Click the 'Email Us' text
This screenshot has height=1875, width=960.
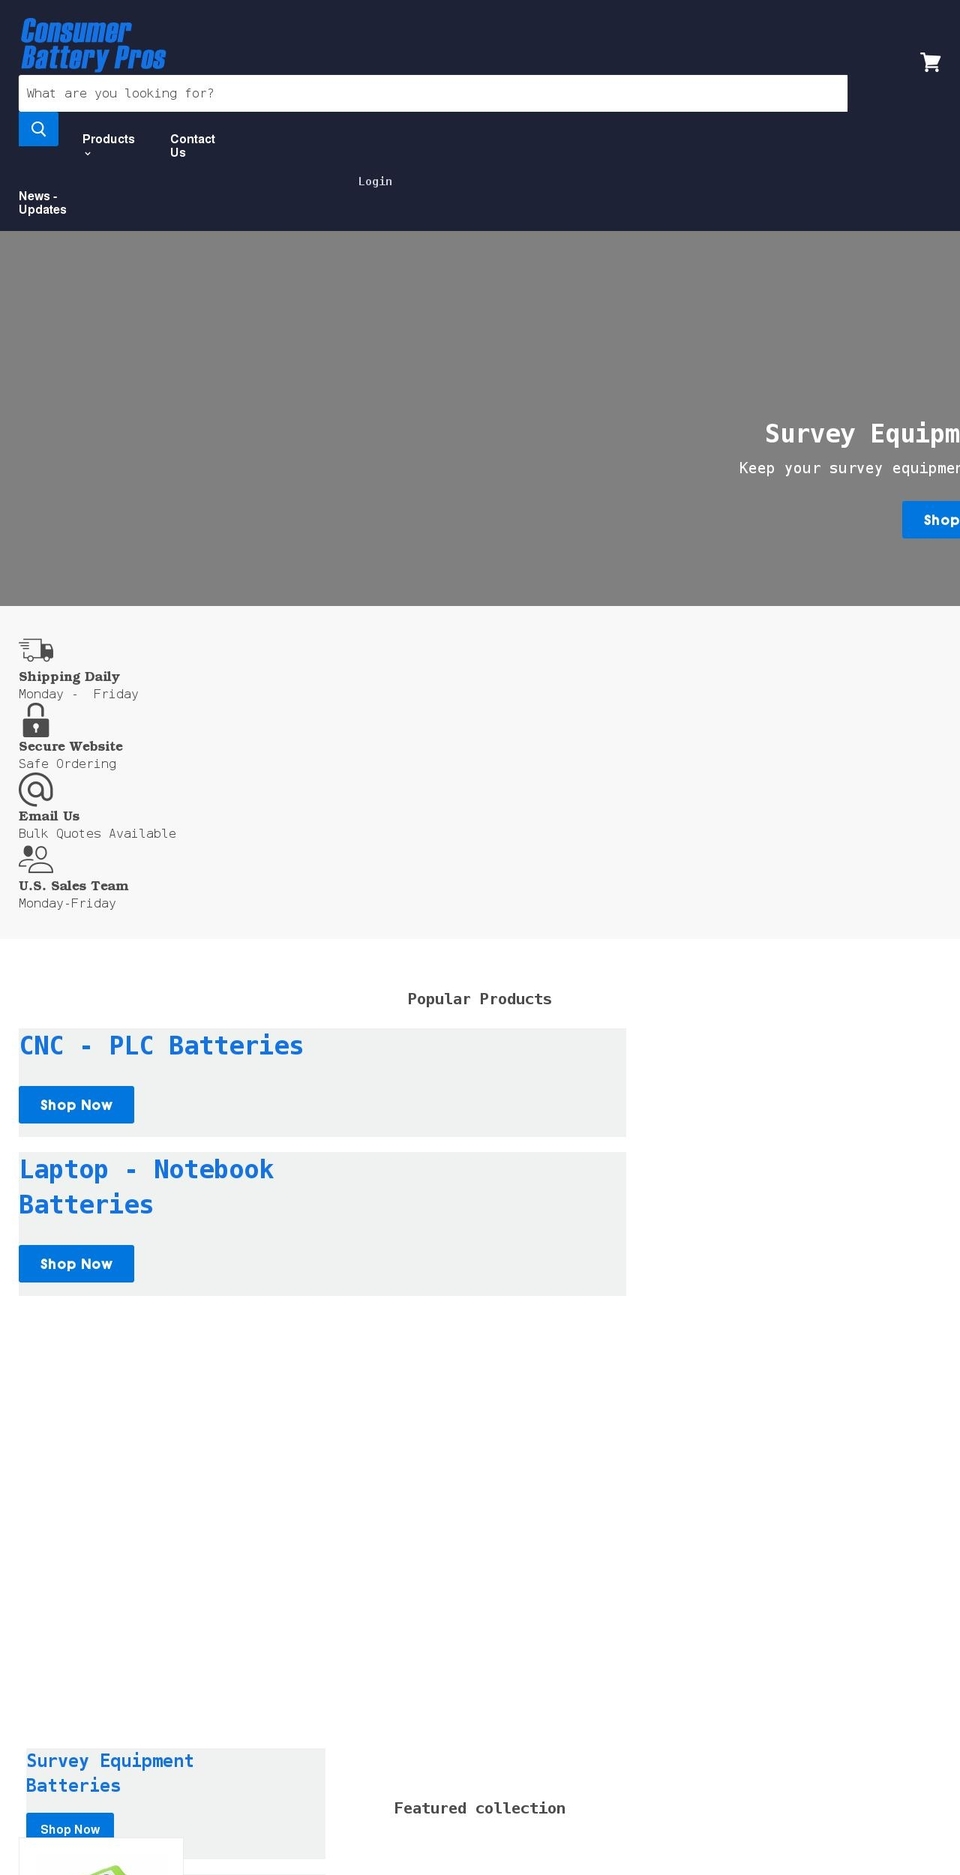[x=49, y=816]
